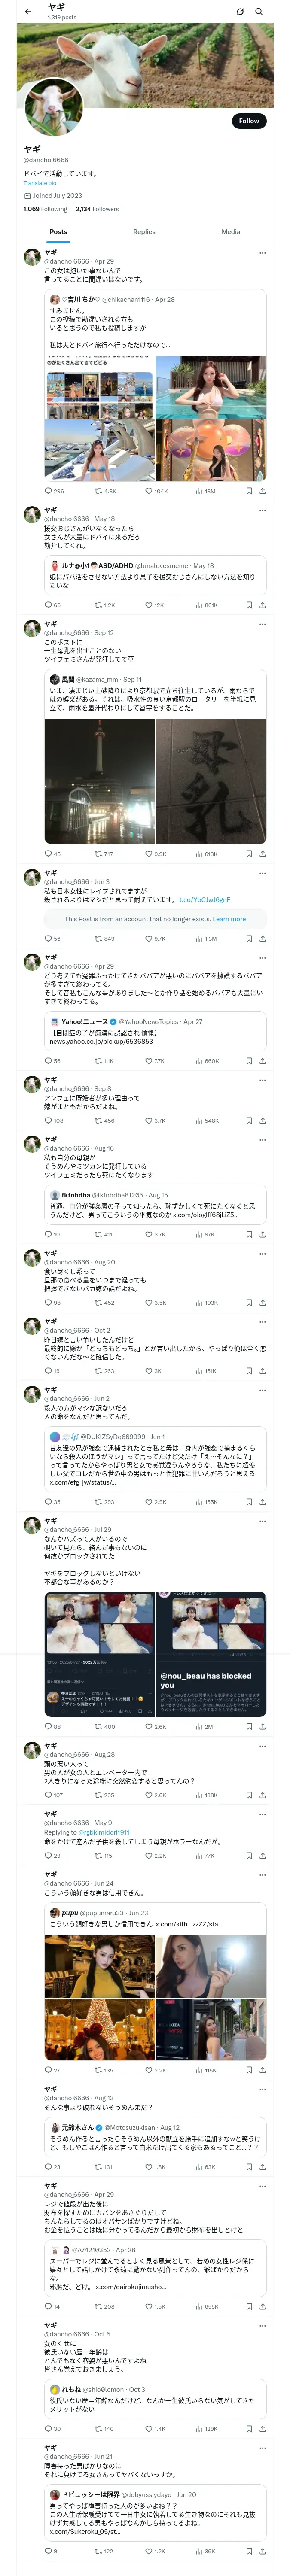Open the 2,134 Followers list
This screenshot has width=290, height=2576.
click(97, 209)
